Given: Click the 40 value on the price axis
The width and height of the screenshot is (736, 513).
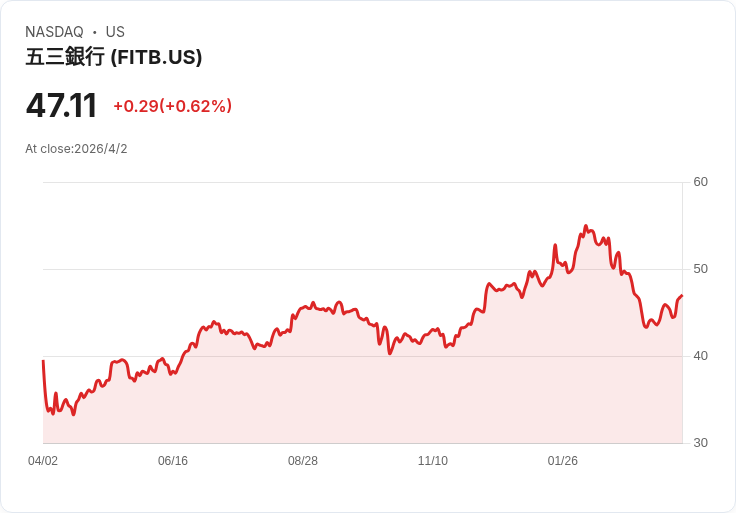Looking at the screenshot, I should coord(700,356).
